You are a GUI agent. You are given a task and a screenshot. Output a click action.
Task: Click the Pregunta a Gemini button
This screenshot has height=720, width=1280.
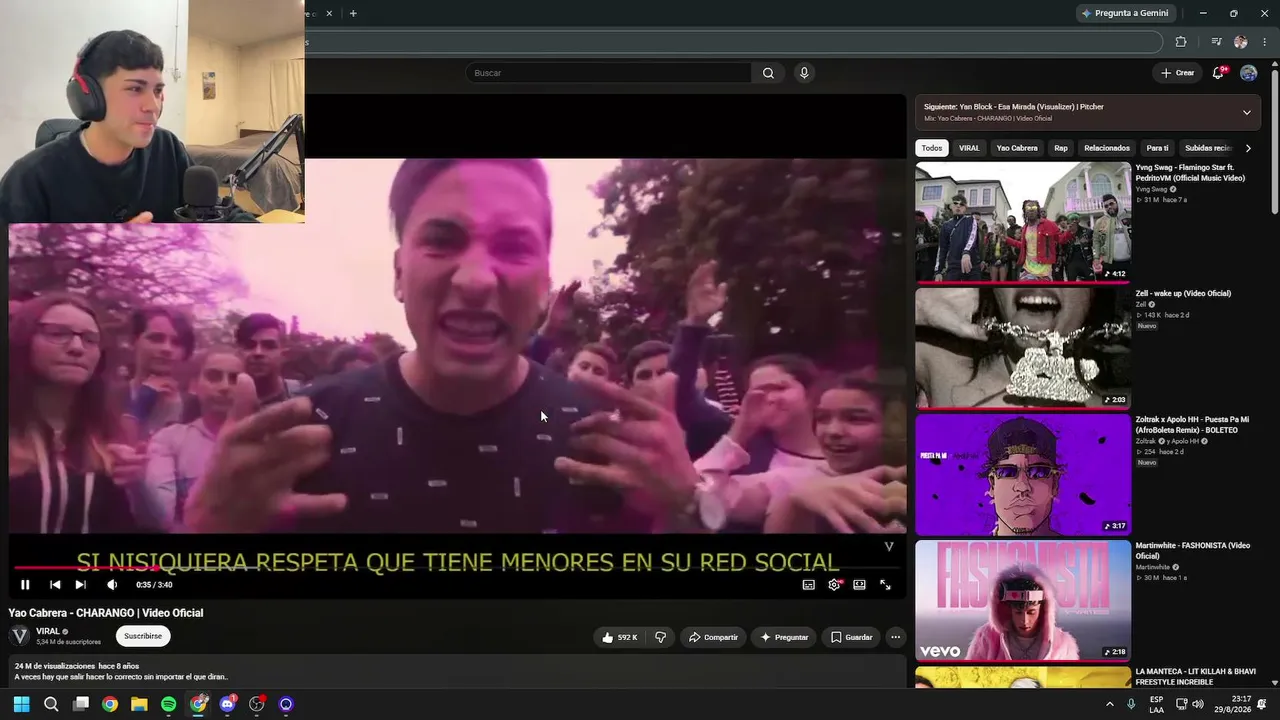(1125, 13)
